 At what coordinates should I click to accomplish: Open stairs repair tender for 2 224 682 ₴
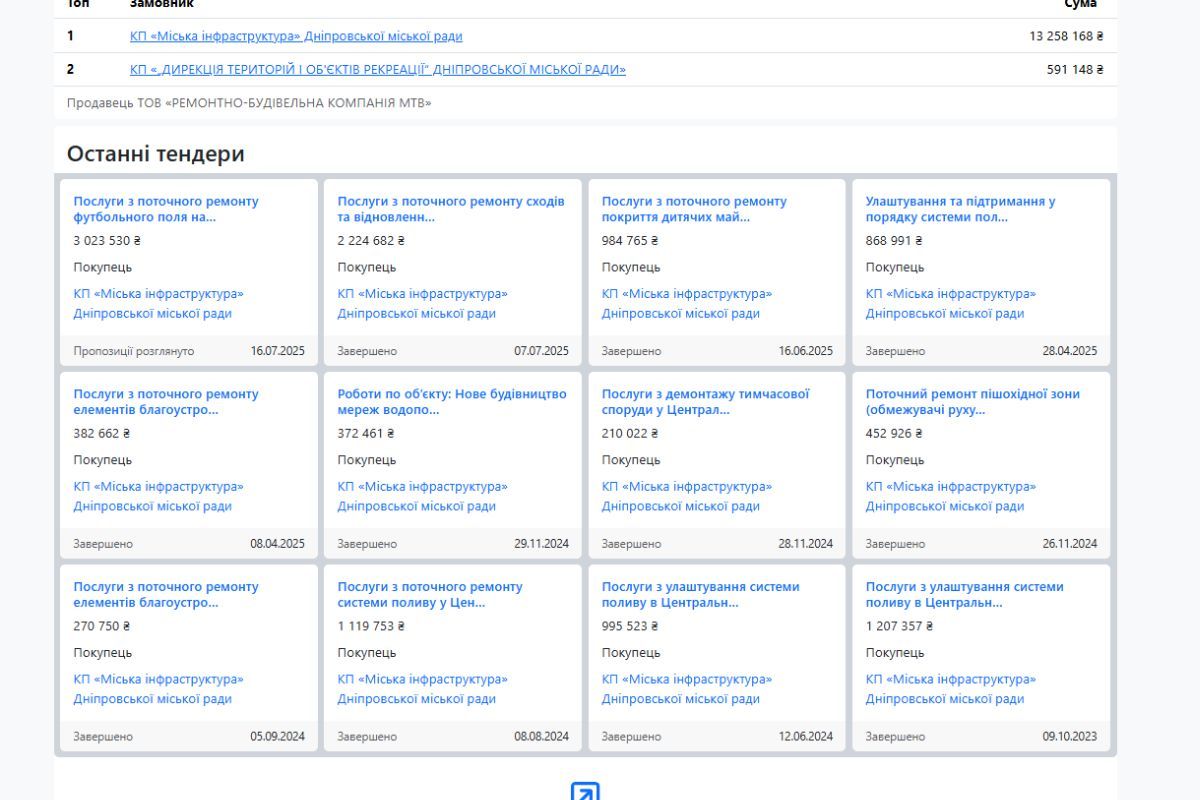[x=451, y=209]
